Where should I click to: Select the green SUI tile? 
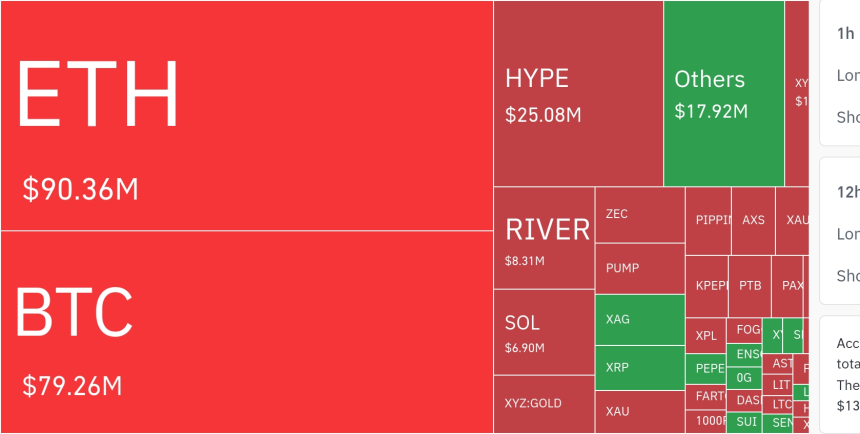coord(747,423)
